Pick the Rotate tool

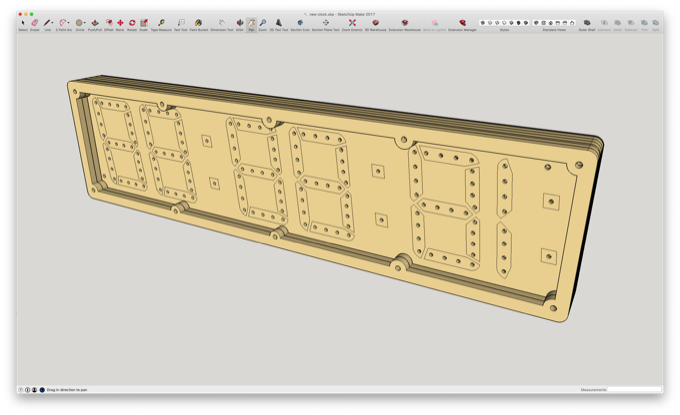point(132,23)
